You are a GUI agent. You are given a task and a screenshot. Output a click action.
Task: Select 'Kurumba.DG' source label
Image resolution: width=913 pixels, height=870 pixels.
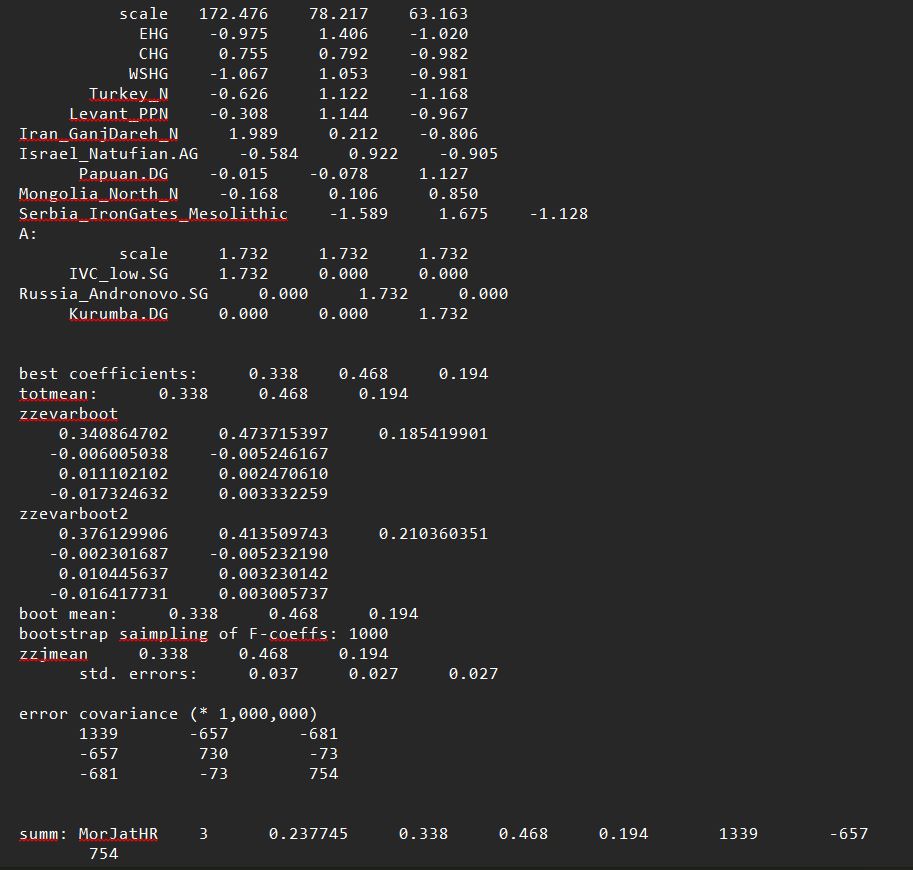(x=119, y=314)
